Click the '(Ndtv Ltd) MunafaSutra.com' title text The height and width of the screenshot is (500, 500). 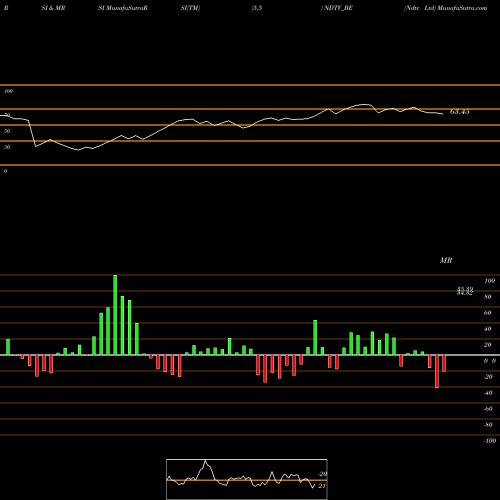tap(445, 8)
